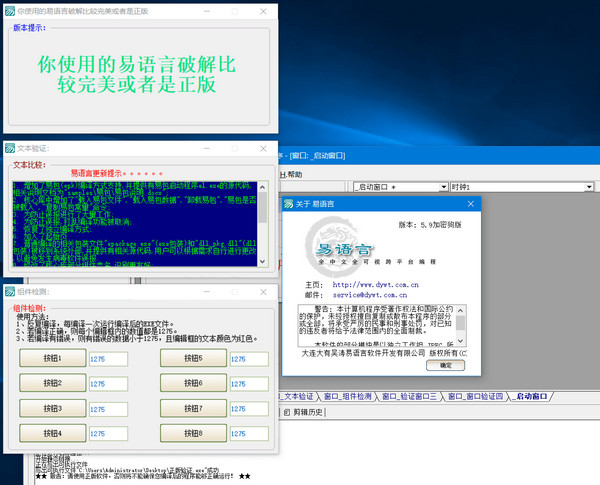The image size is (600, 485).
Task: Click the green 你使用的易语言破解比较完美 message
Action: (x=137, y=74)
